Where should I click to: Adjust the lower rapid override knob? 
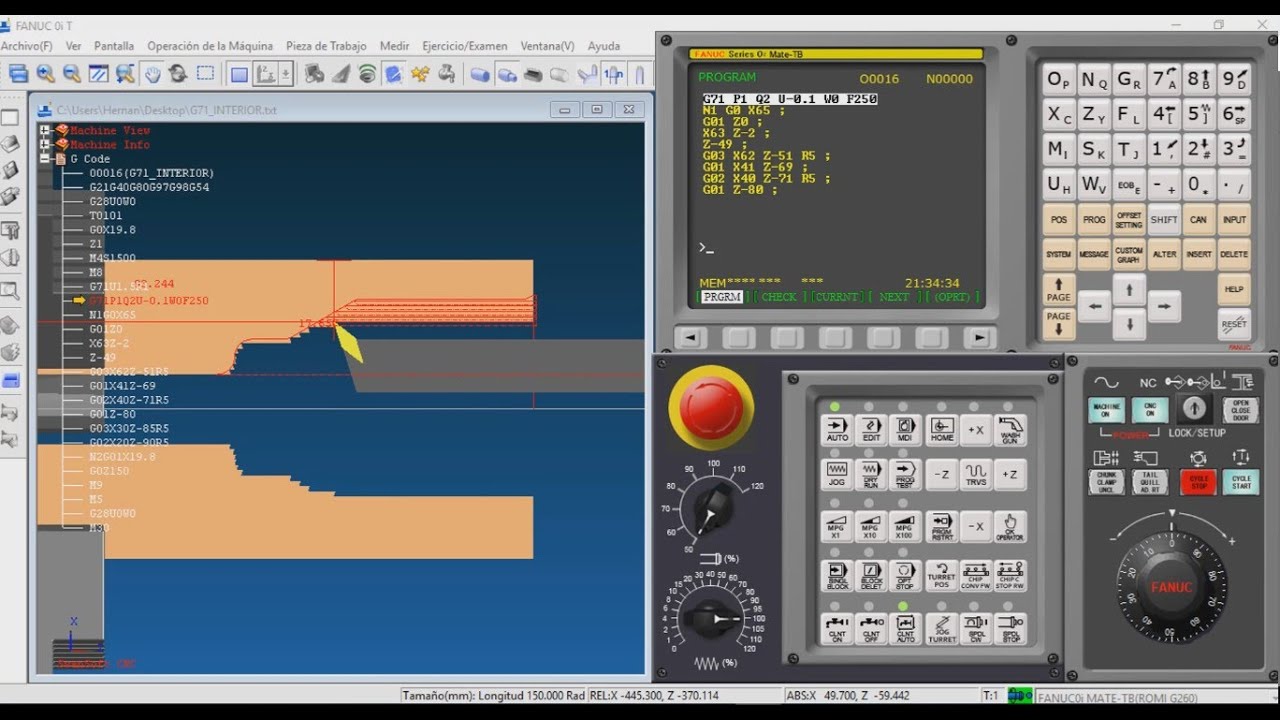coord(712,619)
